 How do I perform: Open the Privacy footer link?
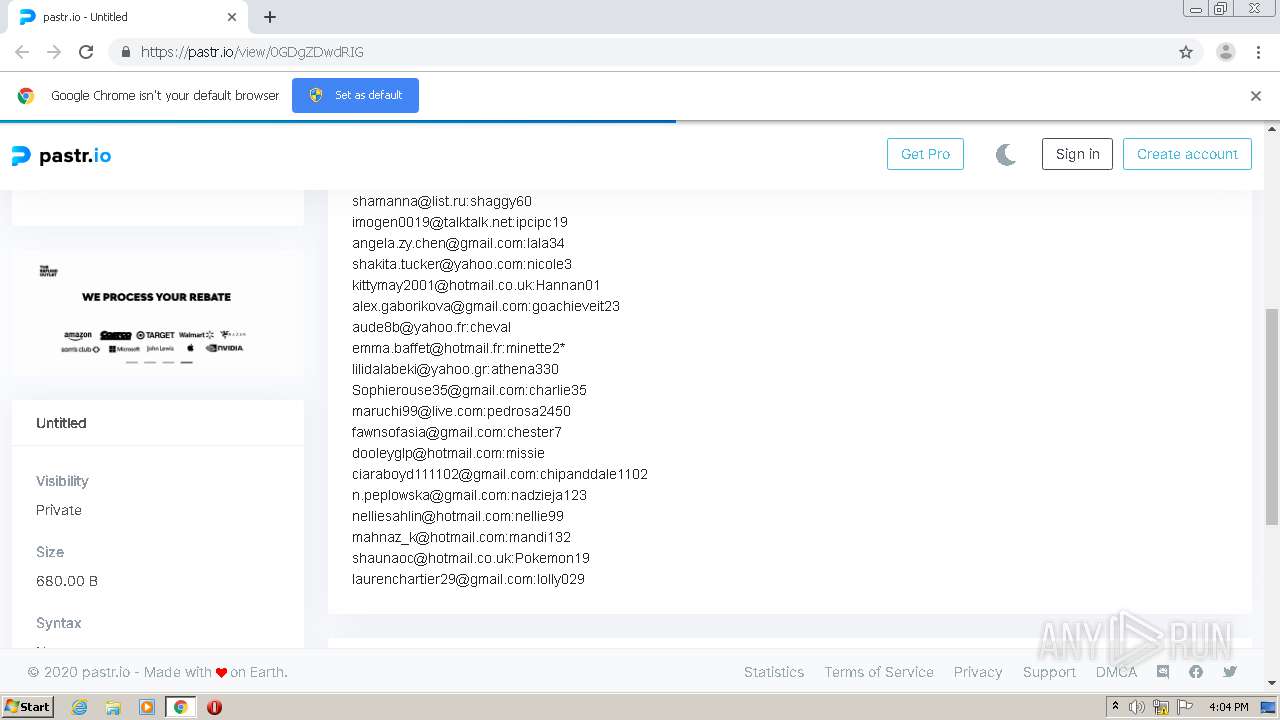[978, 672]
